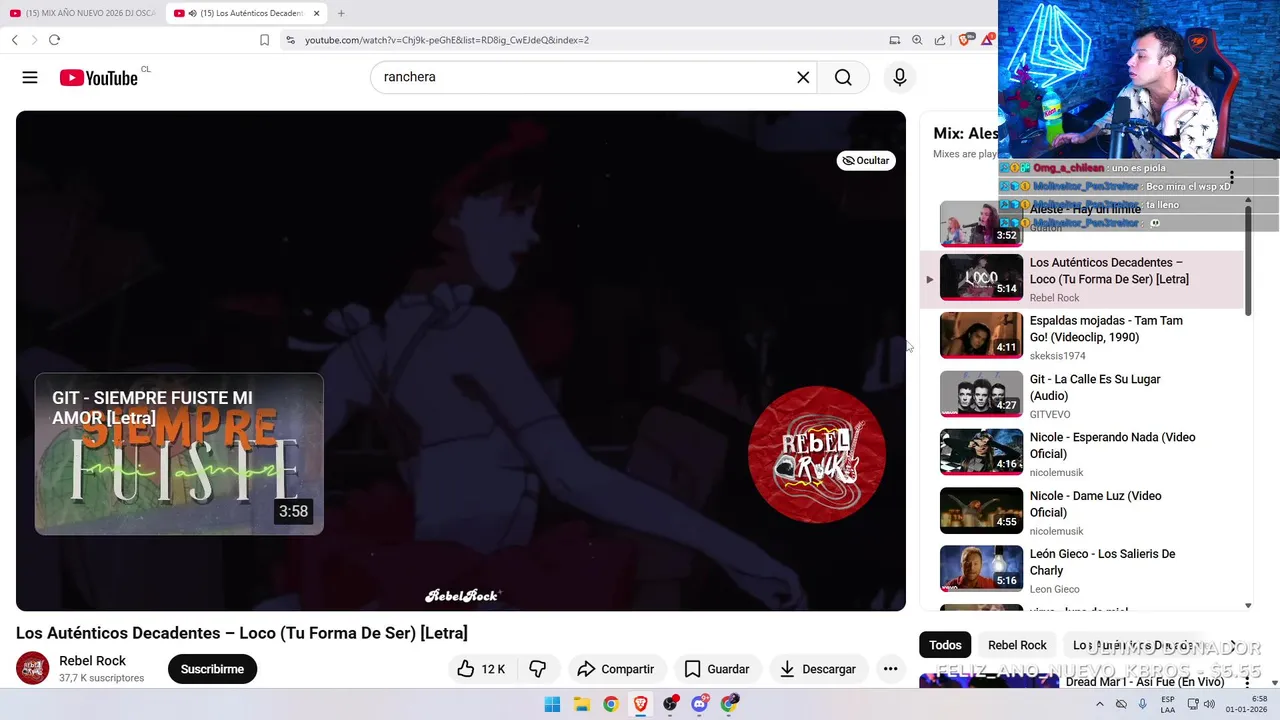
Task: Open Brave Shields lion icon
Action: [964, 40]
